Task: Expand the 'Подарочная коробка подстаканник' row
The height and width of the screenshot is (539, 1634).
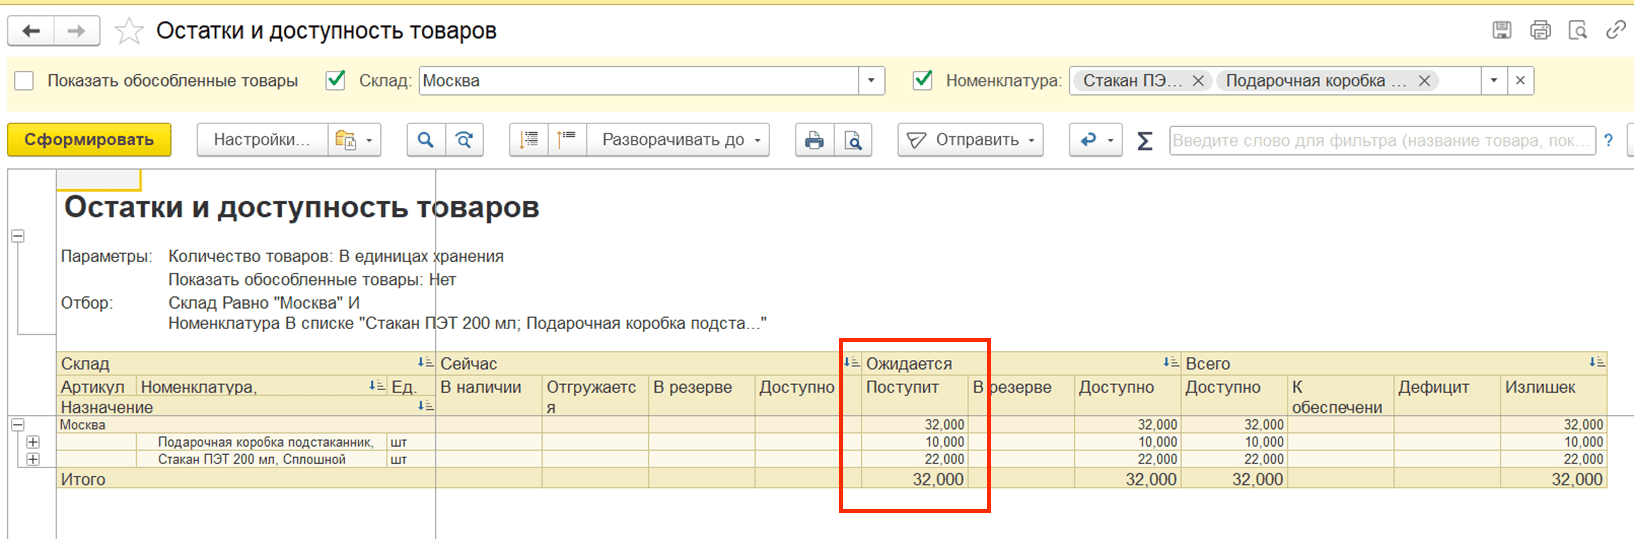Action: coord(33,442)
